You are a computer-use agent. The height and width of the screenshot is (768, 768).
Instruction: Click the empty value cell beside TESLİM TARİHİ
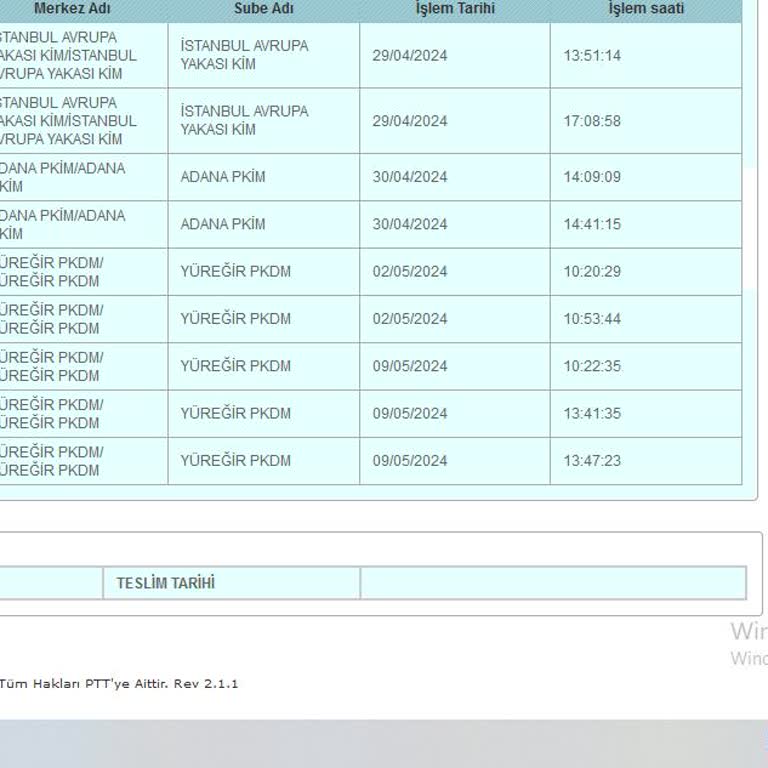tap(553, 583)
